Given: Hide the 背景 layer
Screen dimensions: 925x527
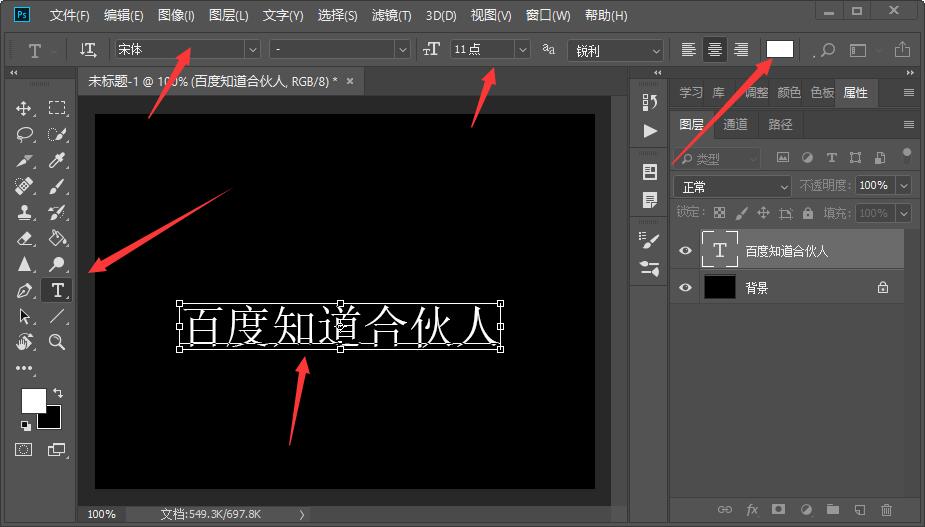Looking at the screenshot, I should tap(685, 287).
